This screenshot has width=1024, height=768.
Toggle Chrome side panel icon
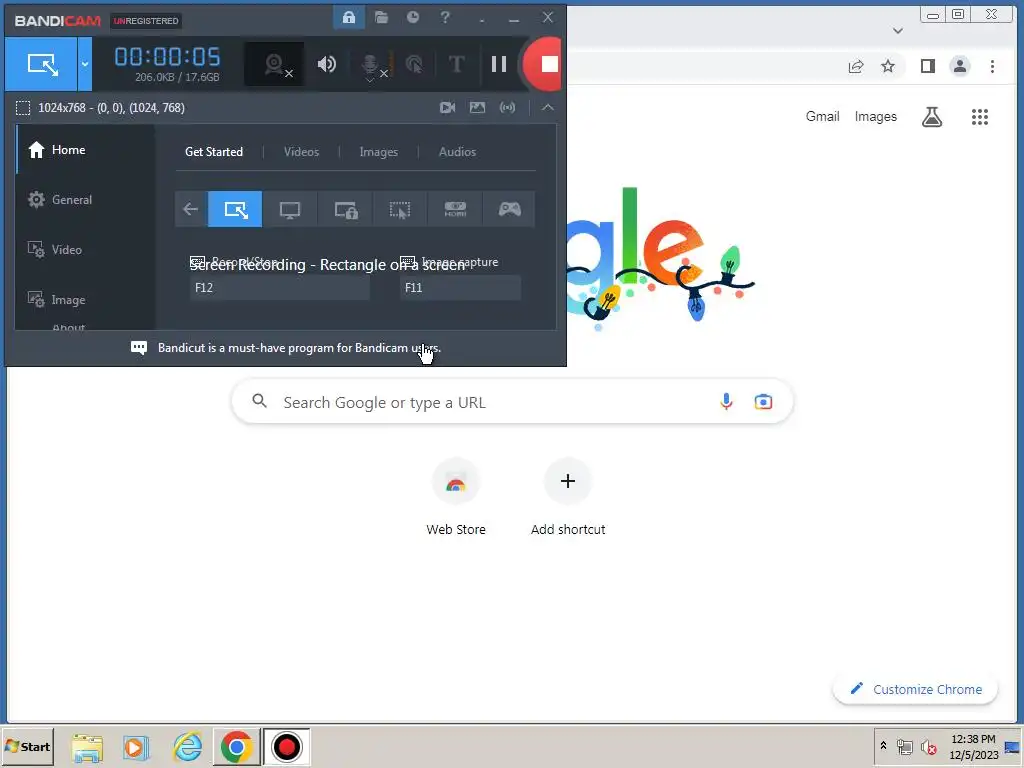[x=927, y=66]
